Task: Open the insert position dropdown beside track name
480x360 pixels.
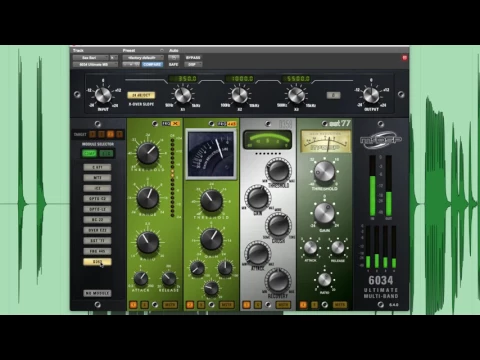Action: coord(114,58)
